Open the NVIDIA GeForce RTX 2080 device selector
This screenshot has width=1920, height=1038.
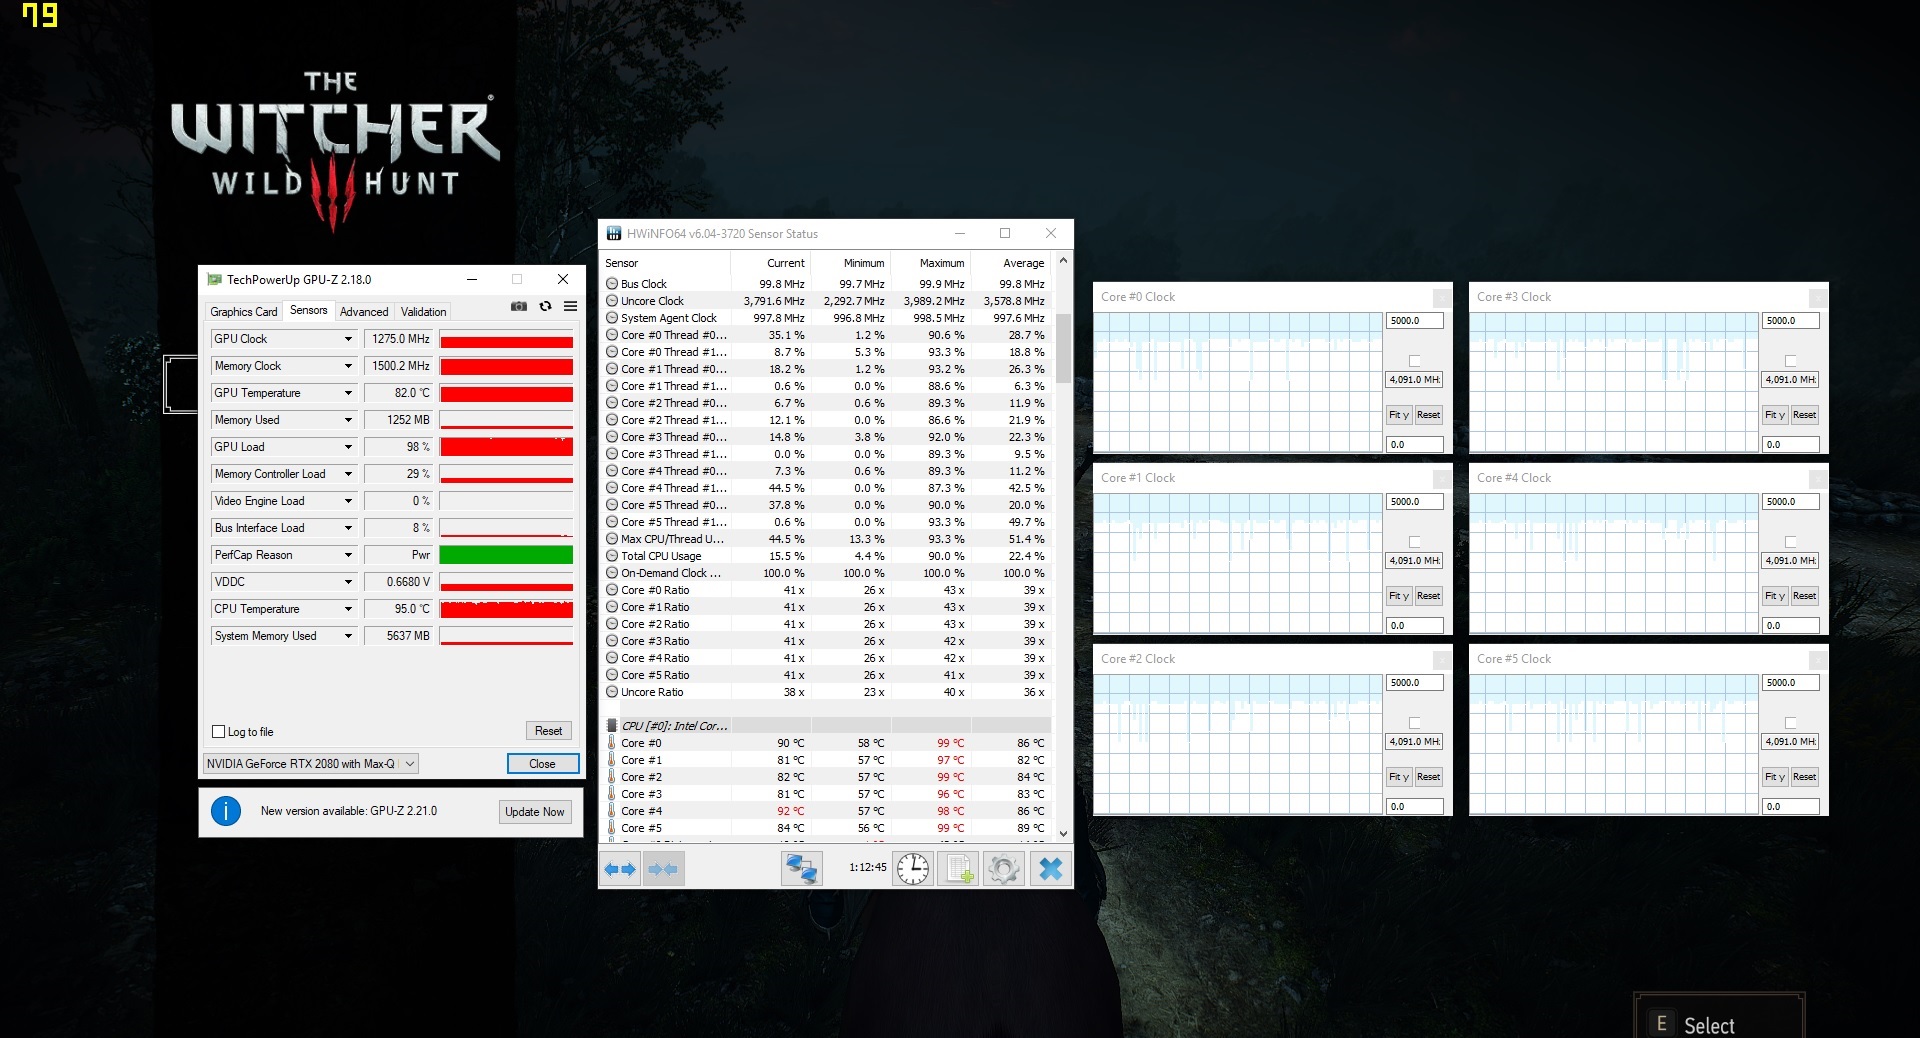click(310, 763)
